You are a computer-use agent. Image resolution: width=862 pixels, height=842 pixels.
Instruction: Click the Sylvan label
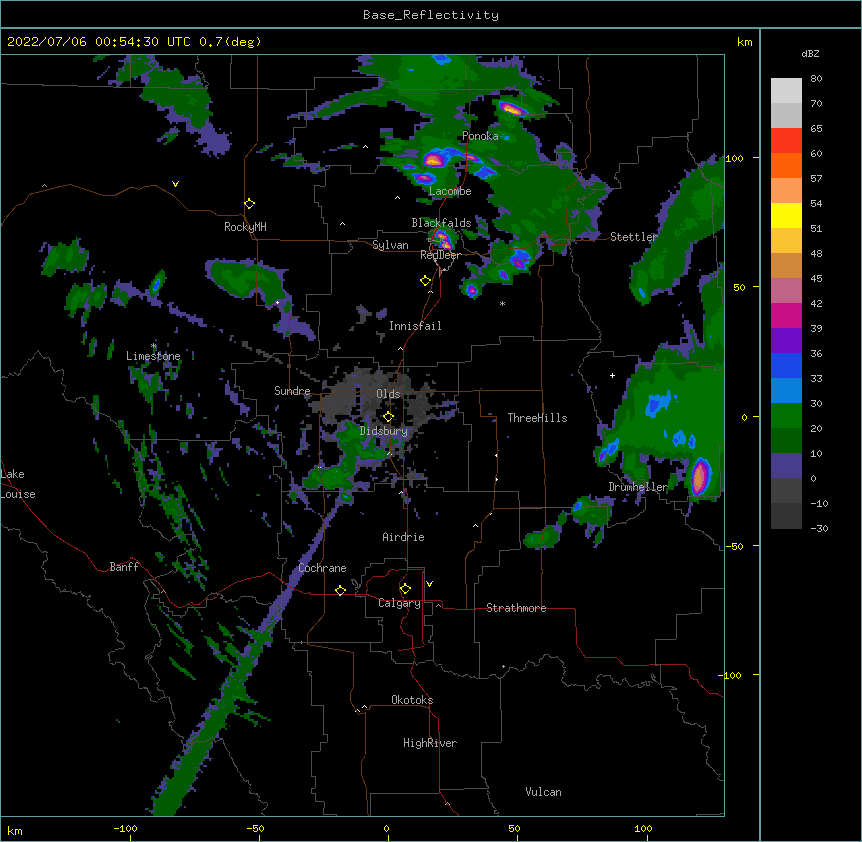[390, 245]
